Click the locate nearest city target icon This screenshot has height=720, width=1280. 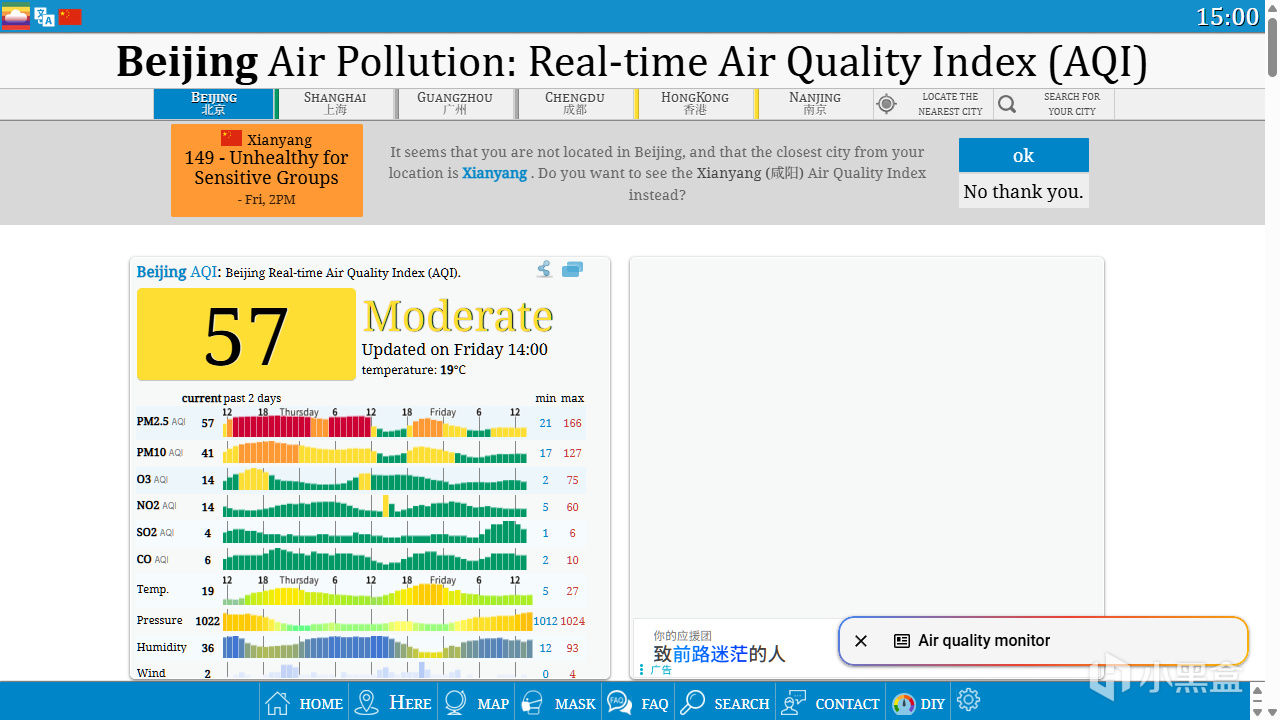pyautogui.click(x=886, y=104)
